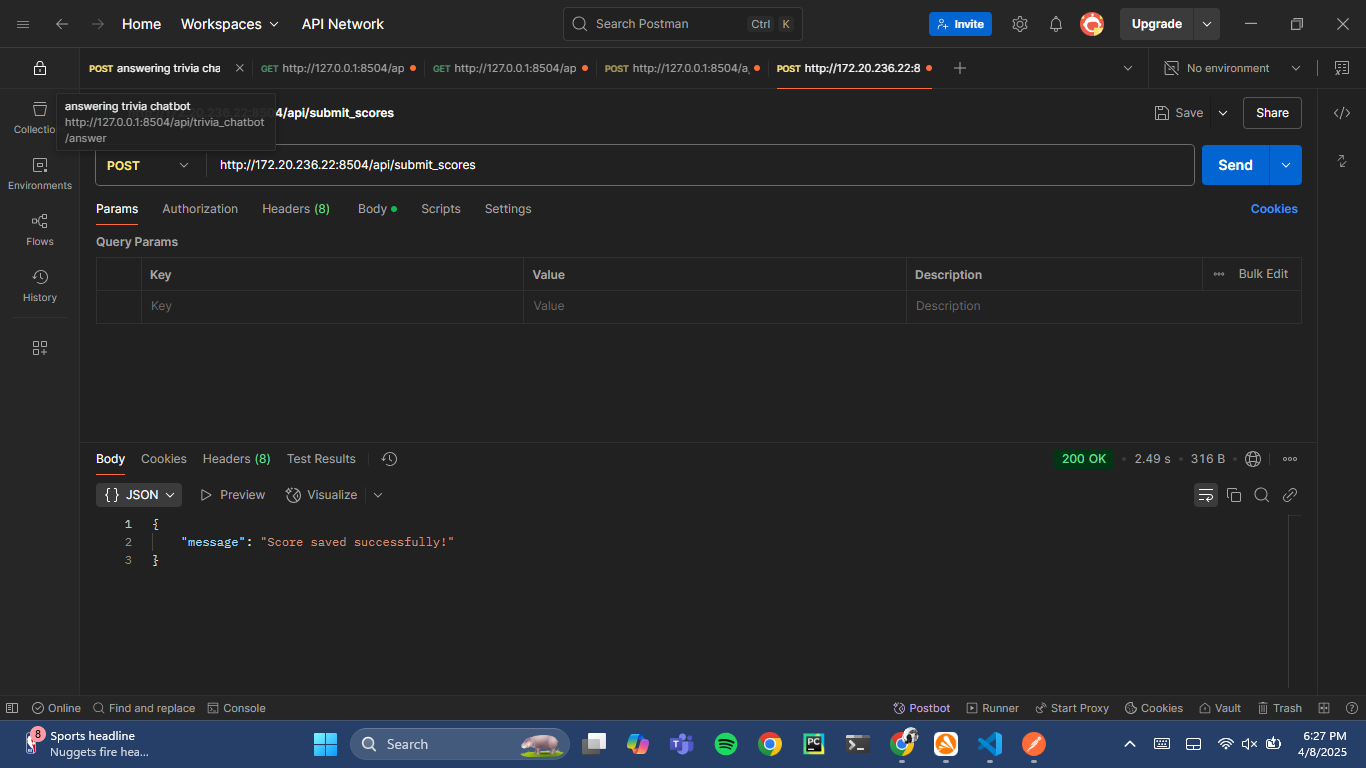Viewport: 1366px width, 768px height.
Task: Open the History sidebar panel
Action: pyautogui.click(x=40, y=285)
